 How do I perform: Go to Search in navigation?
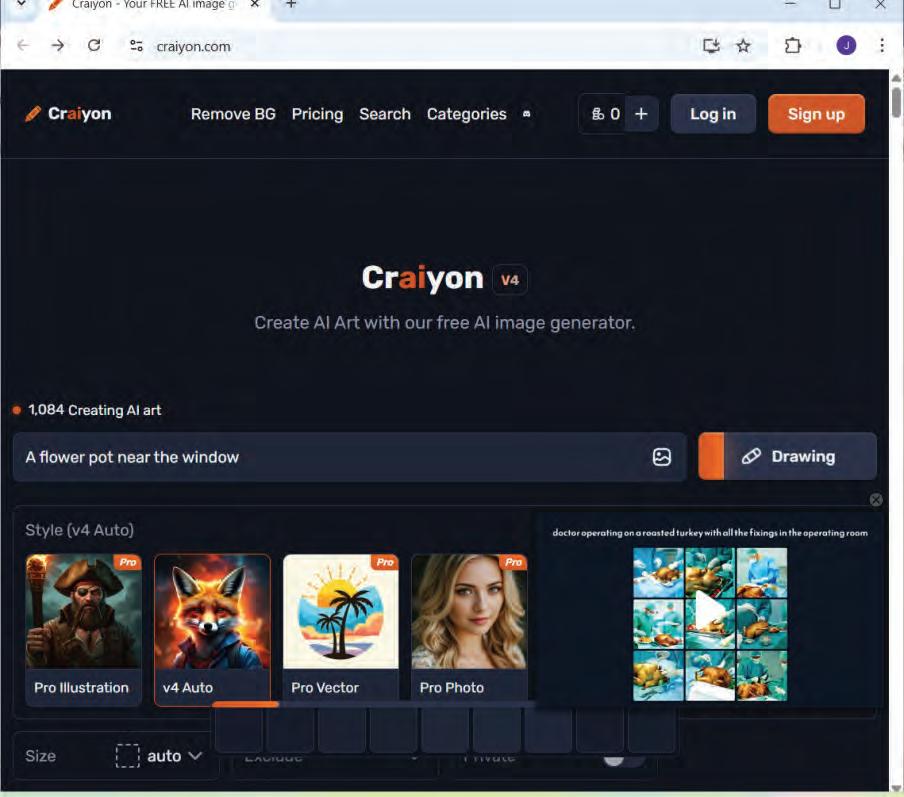pyautogui.click(x=385, y=114)
